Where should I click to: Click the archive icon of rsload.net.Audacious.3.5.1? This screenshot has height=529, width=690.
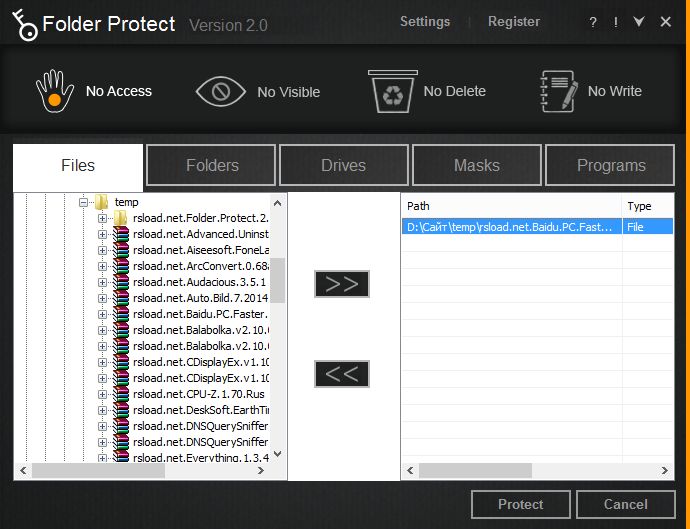[121, 282]
